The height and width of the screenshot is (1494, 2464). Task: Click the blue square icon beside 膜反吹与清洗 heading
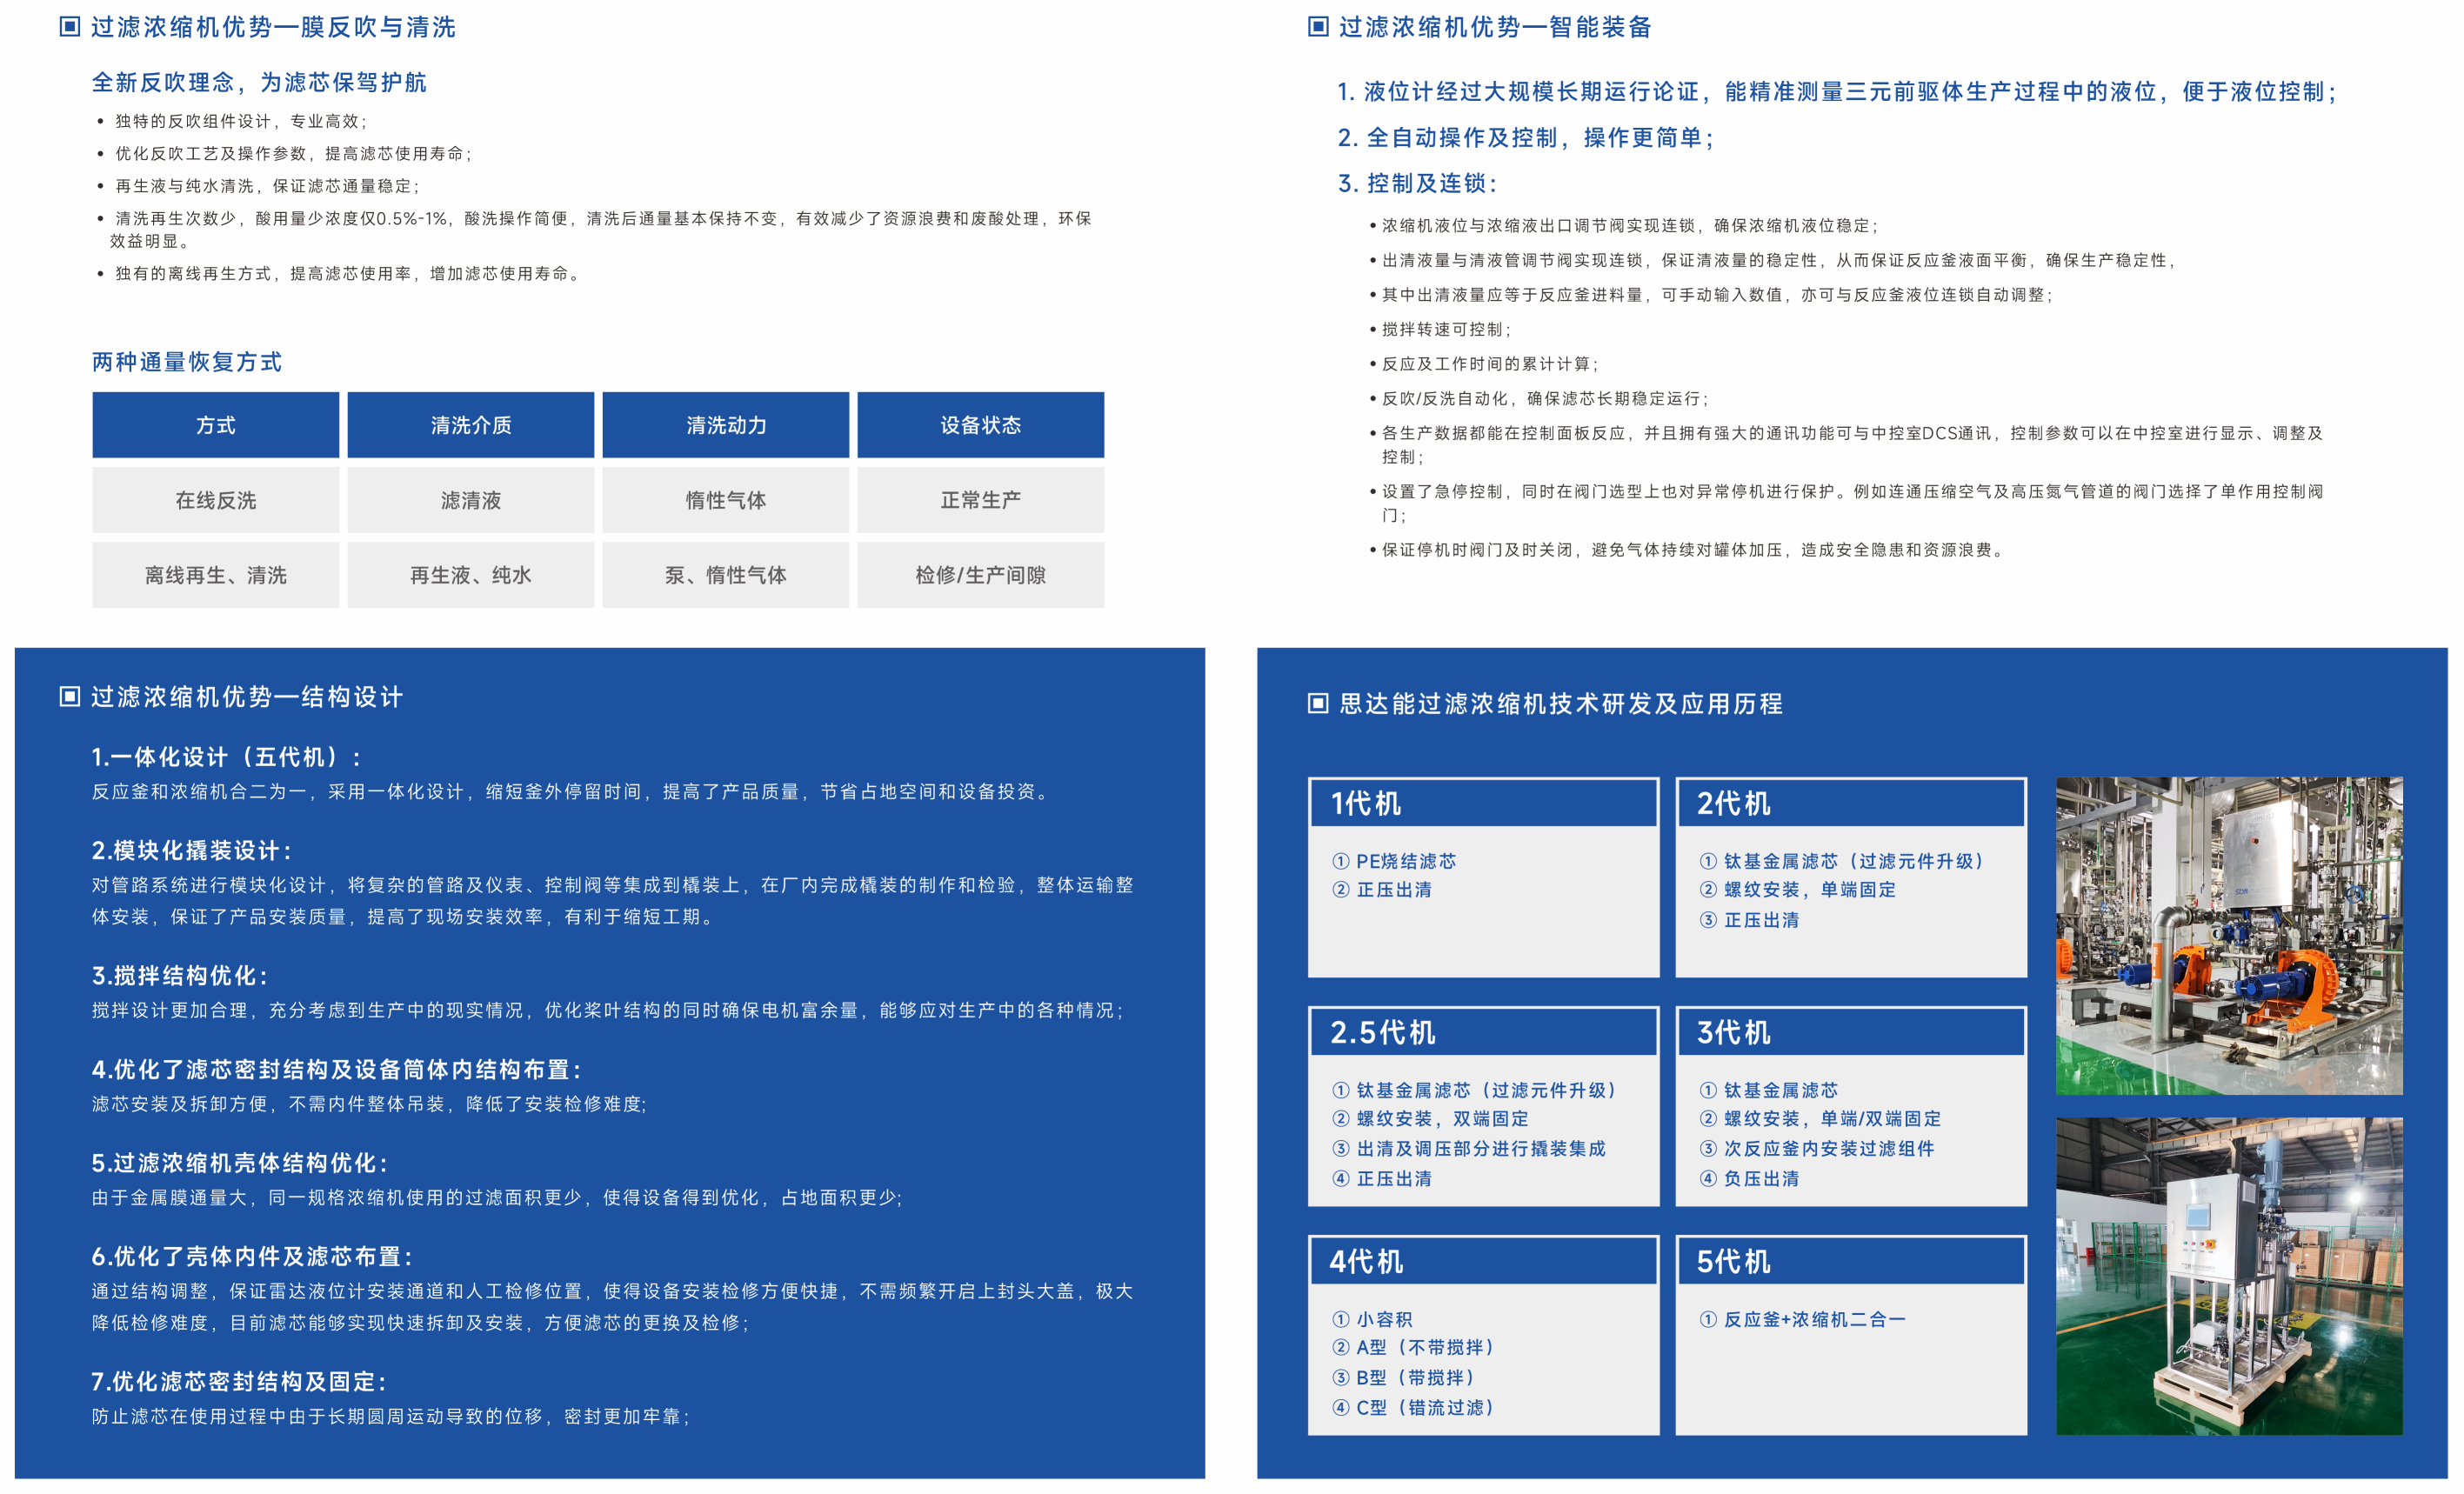pos(68,29)
